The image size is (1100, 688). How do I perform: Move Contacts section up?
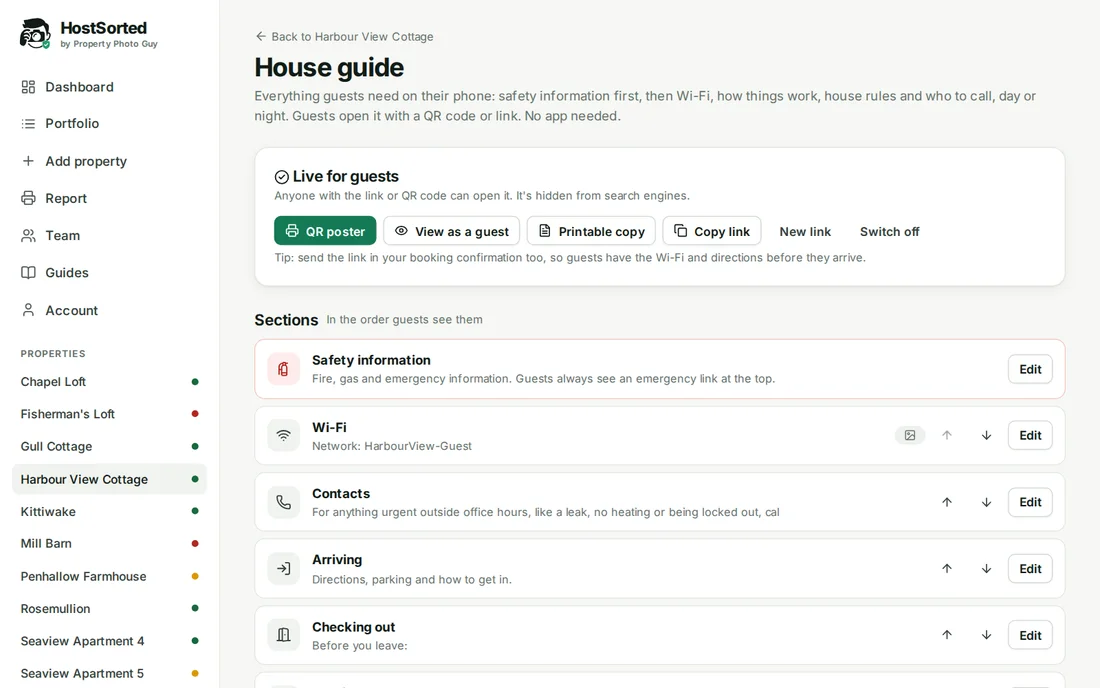[x=947, y=502]
